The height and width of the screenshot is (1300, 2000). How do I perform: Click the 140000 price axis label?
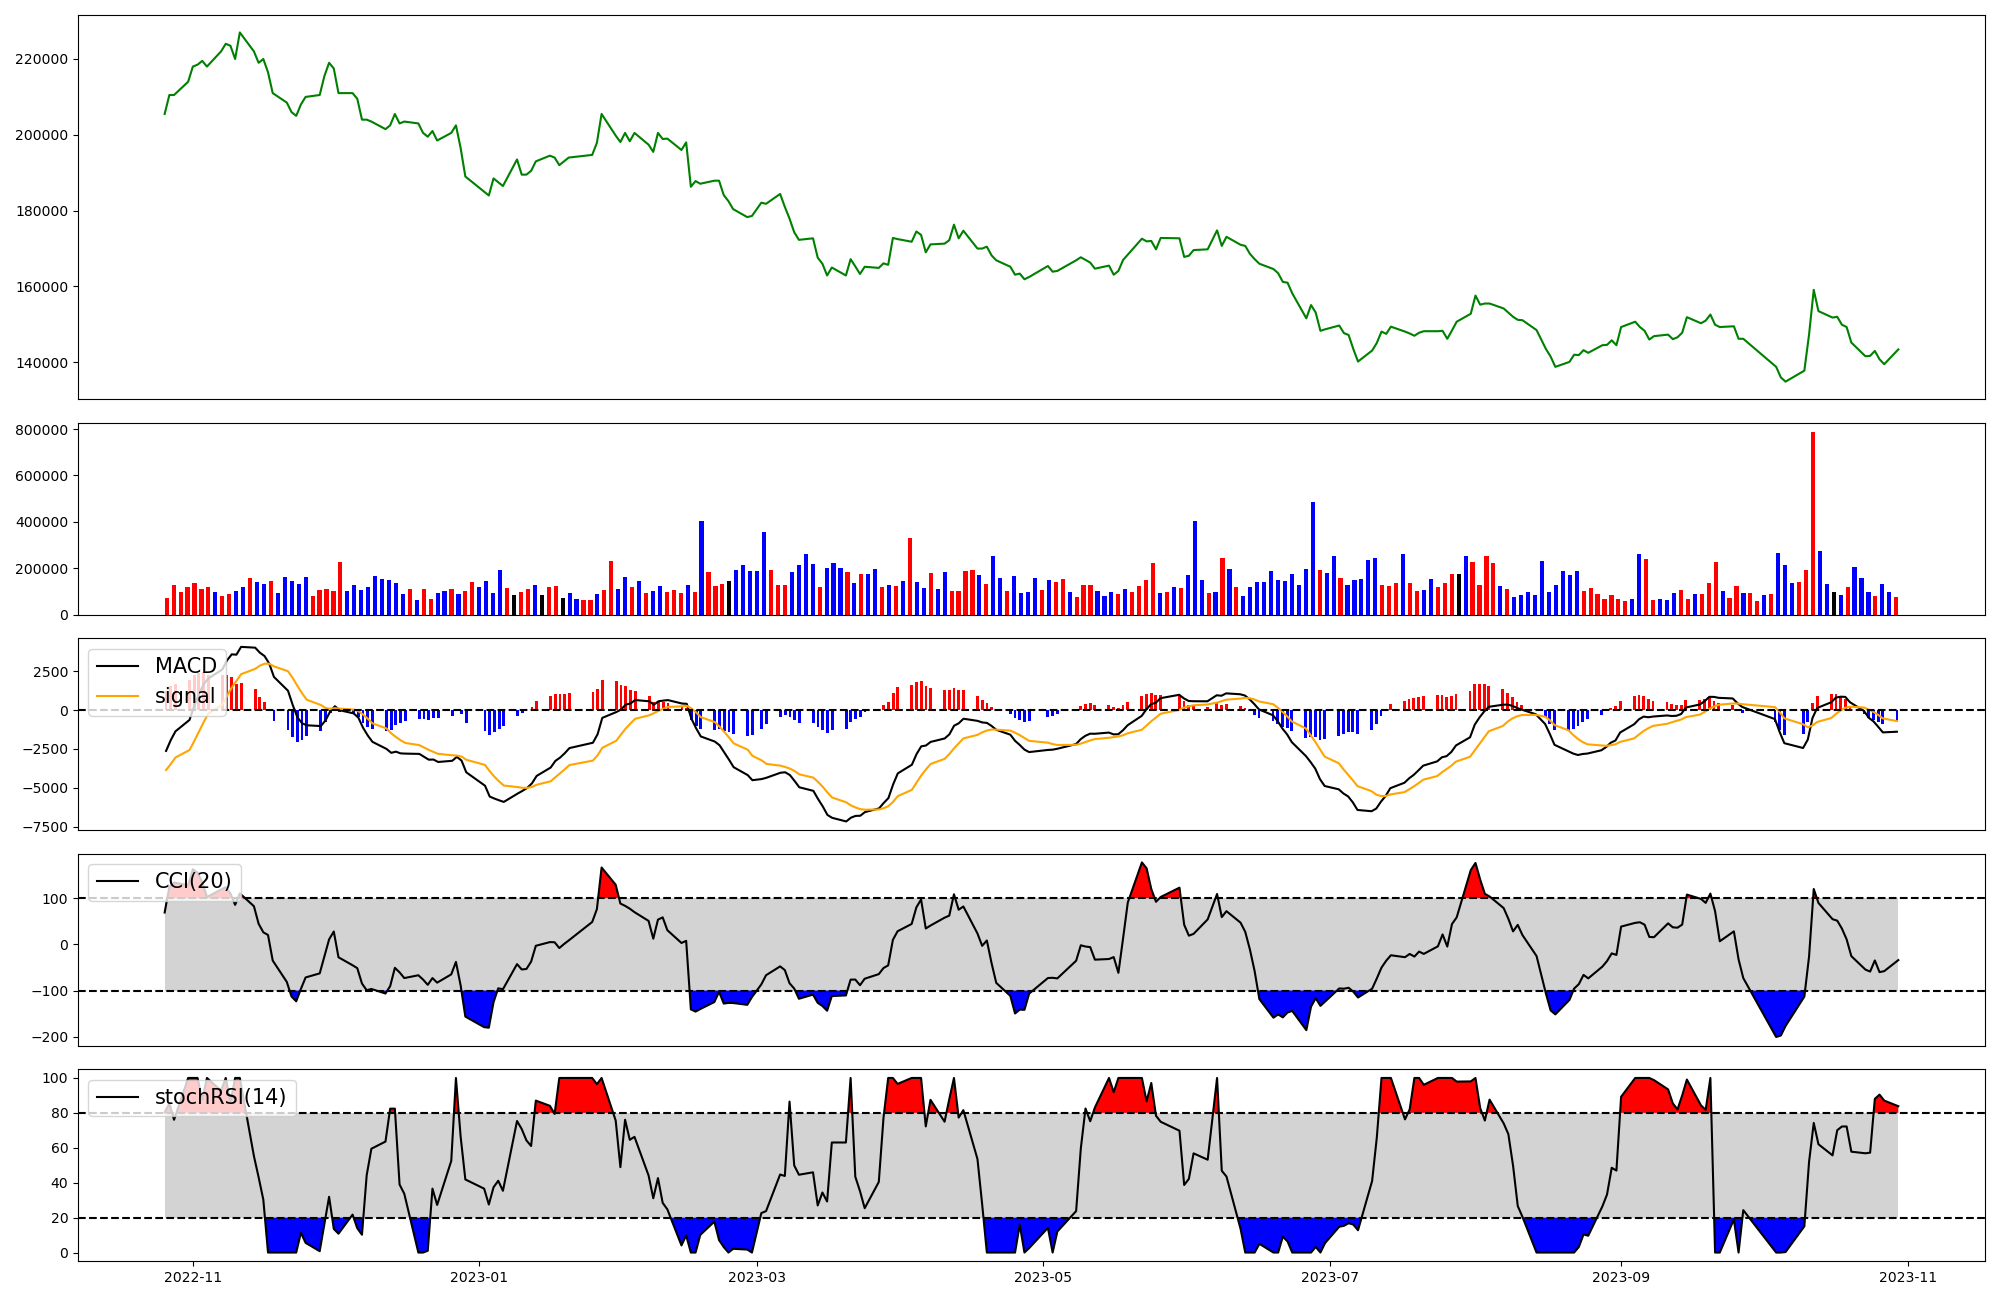pos(42,363)
